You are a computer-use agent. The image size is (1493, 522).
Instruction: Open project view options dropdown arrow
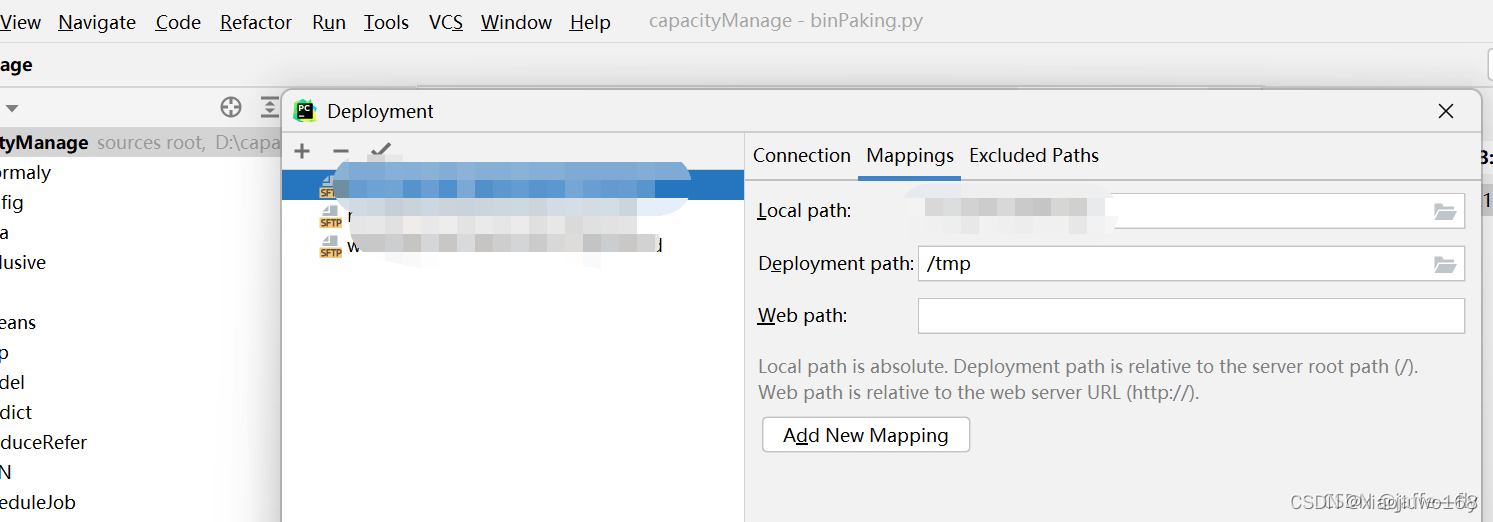(12, 108)
